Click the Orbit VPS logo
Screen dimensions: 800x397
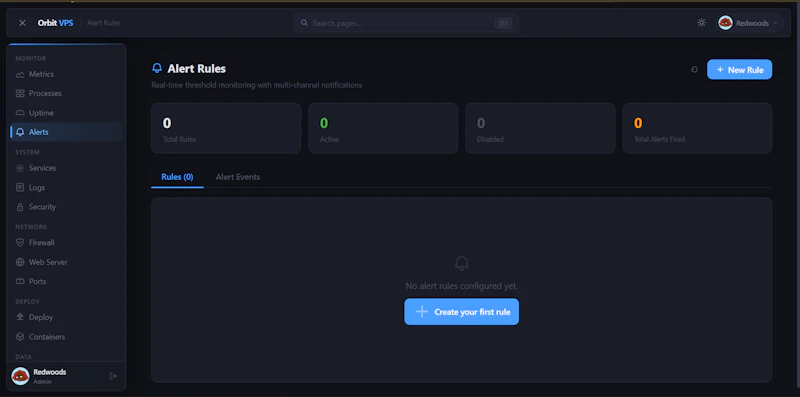[56, 23]
